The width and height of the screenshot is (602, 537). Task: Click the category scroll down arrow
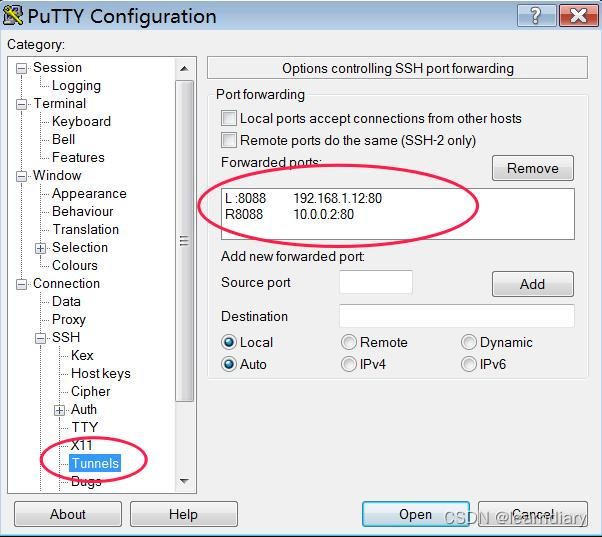coord(184,481)
